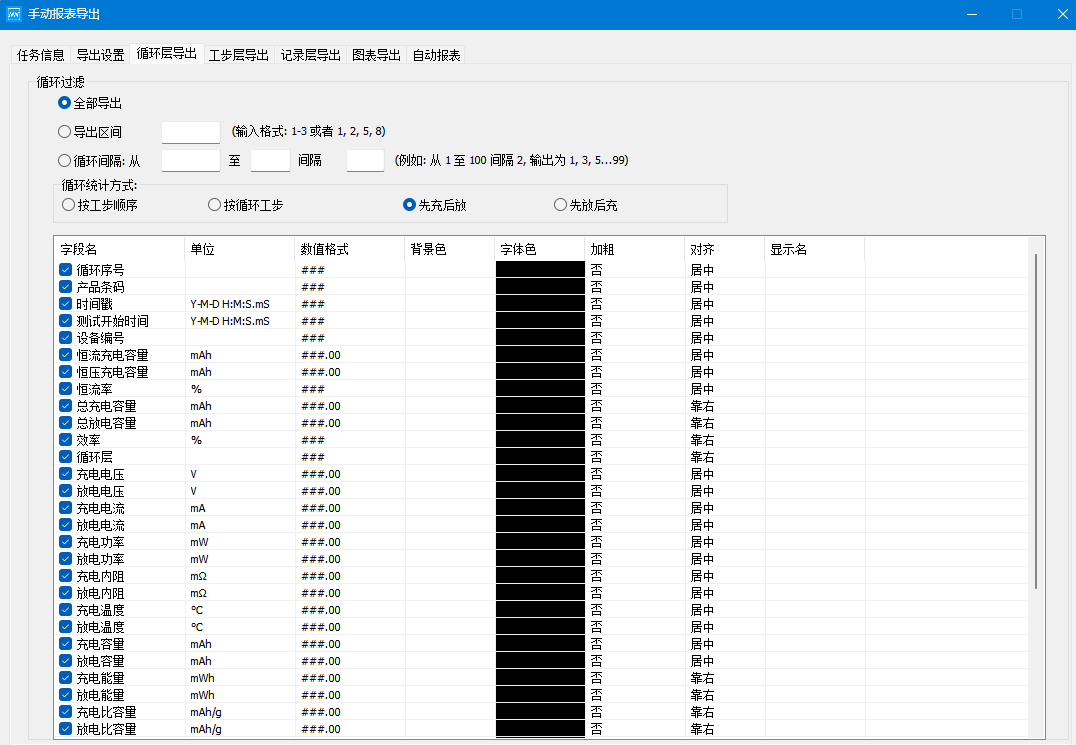
Task: Click the unit mAh for 放电容量
Action: coord(201,661)
